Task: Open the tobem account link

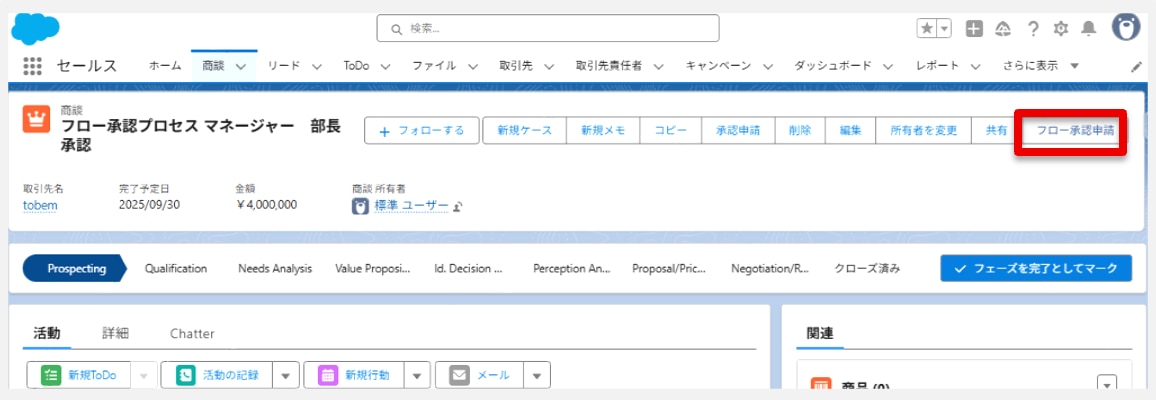Action: click(x=40, y=205)
